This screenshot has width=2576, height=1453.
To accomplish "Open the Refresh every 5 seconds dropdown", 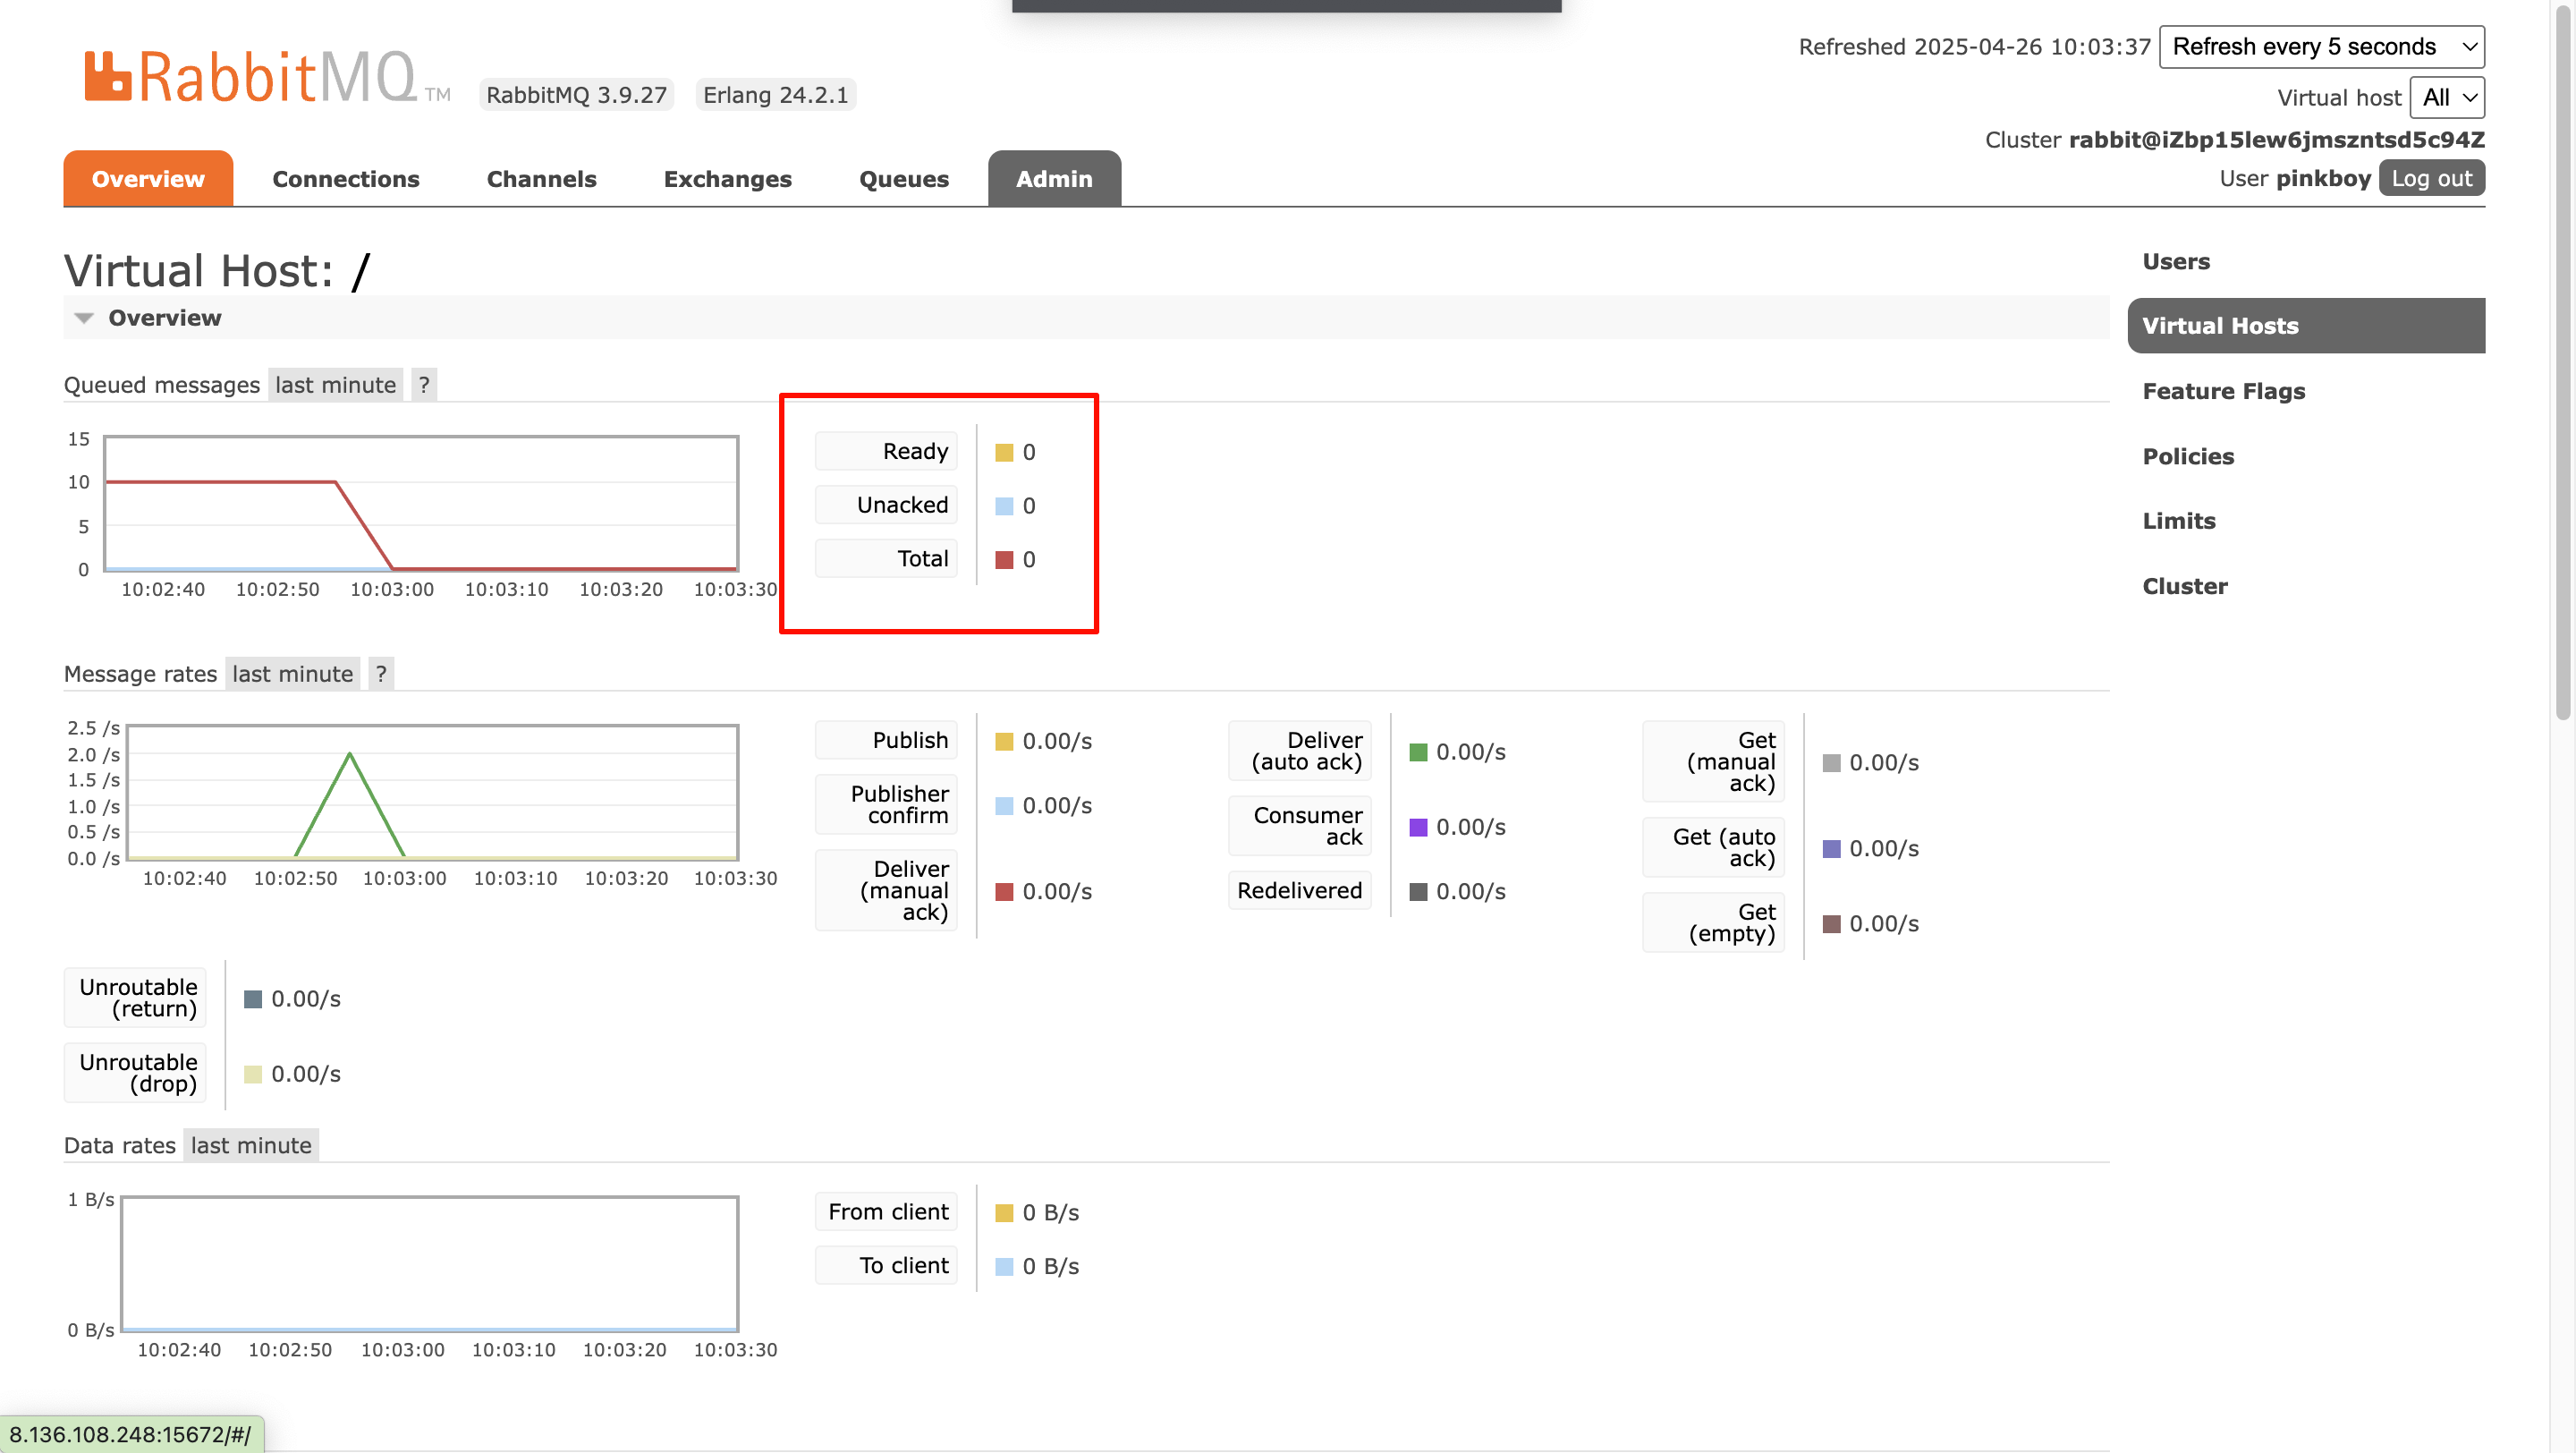I will 2321,47.
